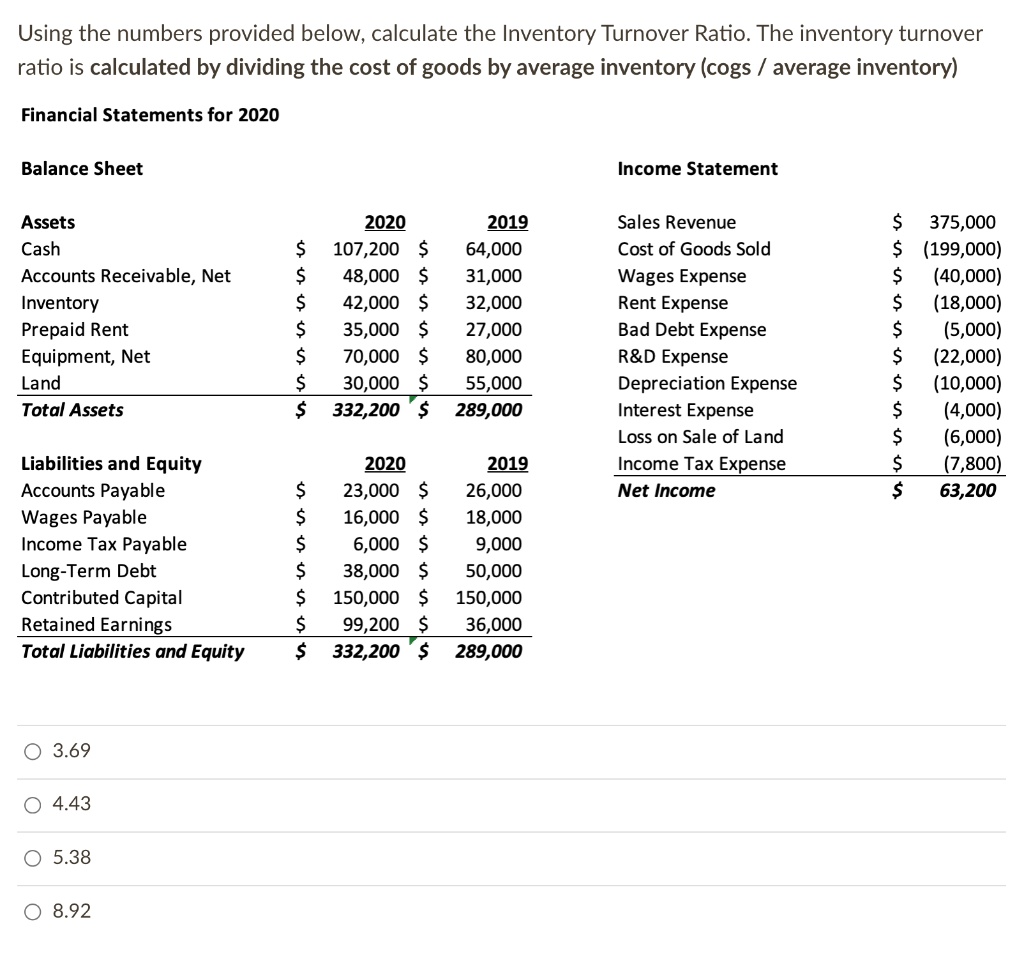Click the Cost of Goods Sold line item
The width and height of the screenshot is (1024, 954).
tap(694, 249)
